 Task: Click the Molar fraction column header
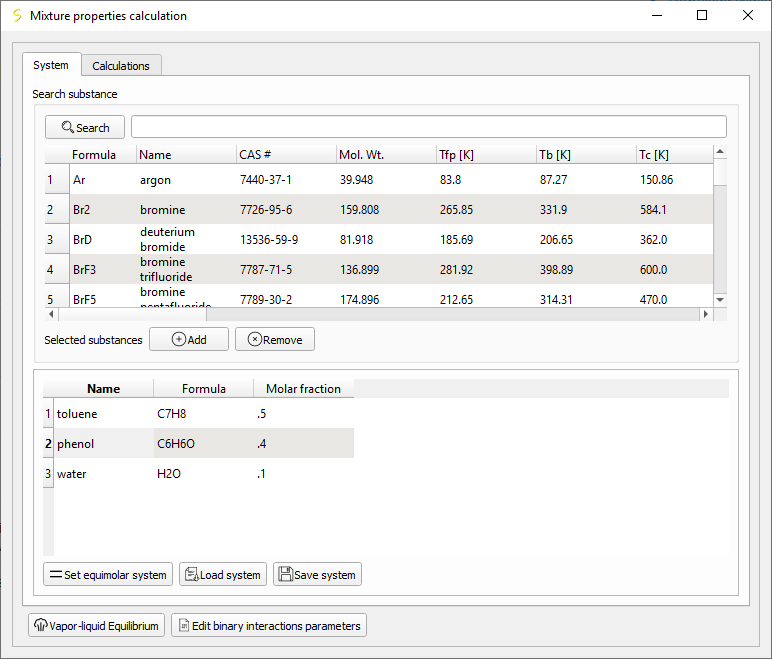(x=303, y=389)
